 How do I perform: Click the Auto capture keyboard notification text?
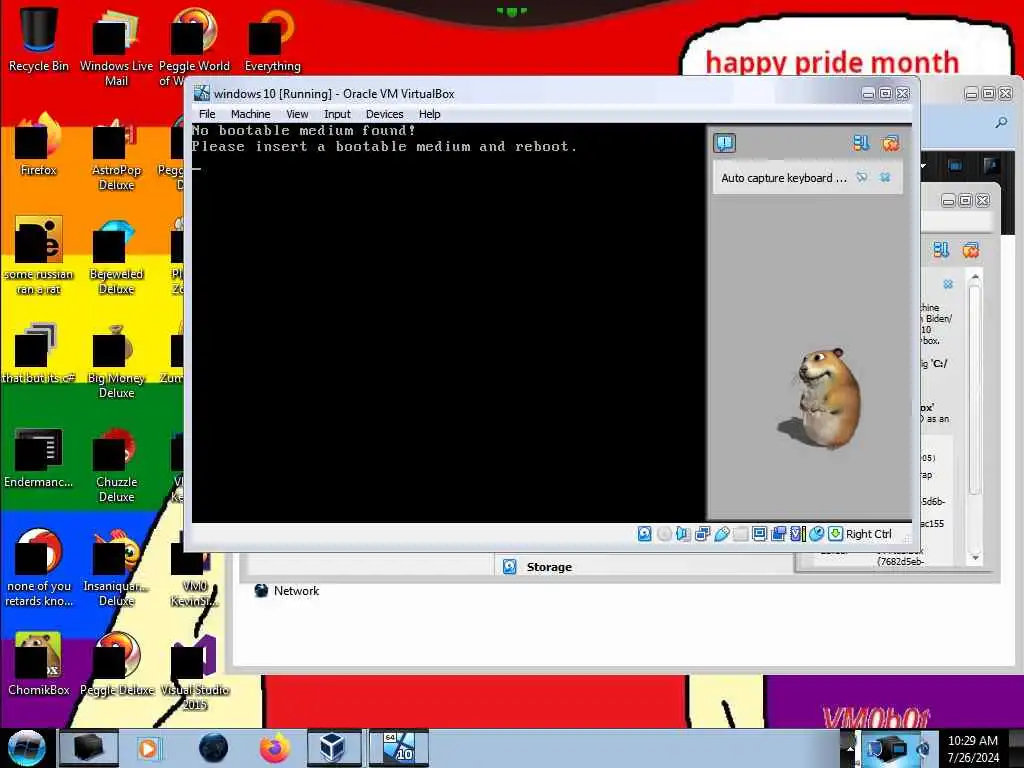tap(784, 178)
